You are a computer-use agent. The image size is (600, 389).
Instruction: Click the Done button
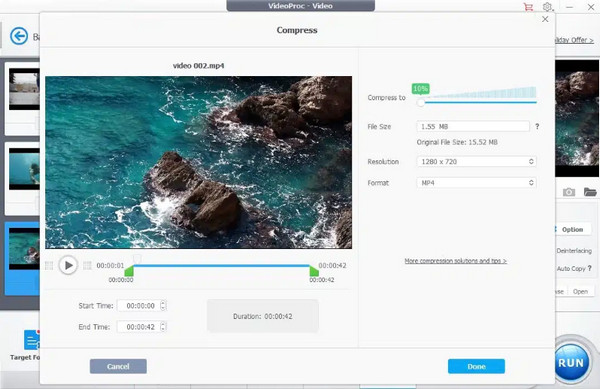click(x=476, y=366)
